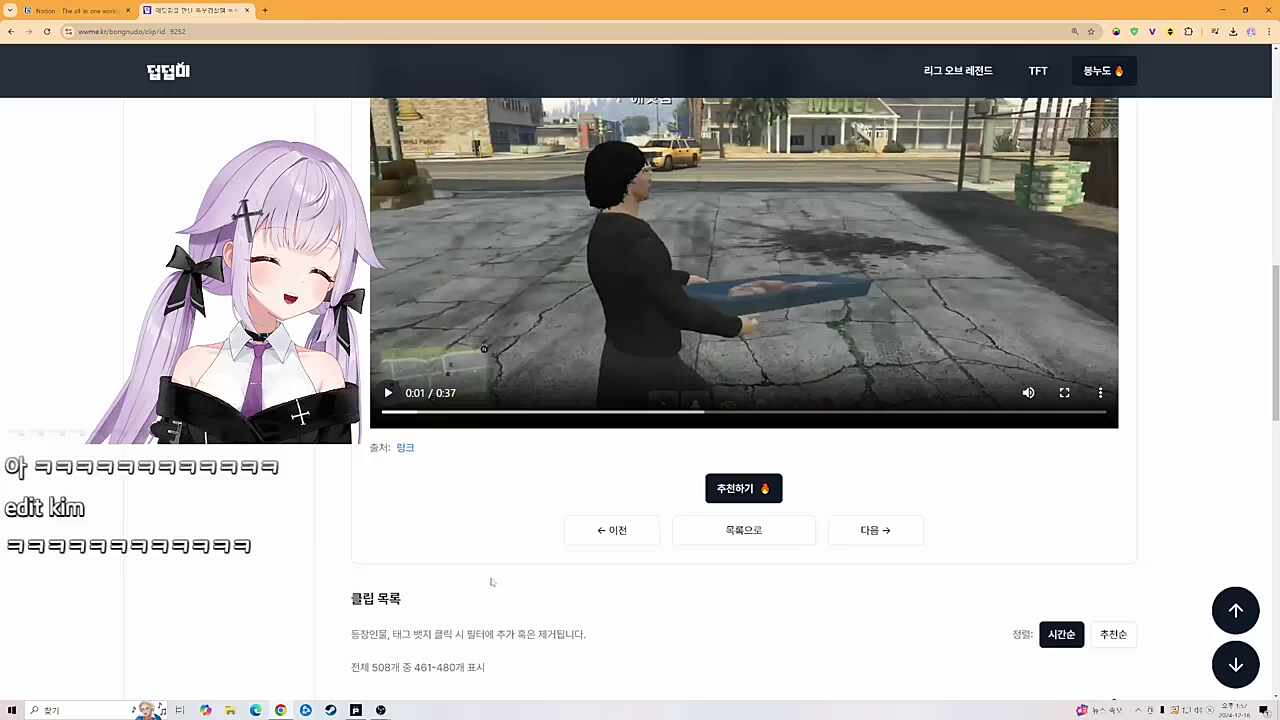The image size is (1280, 720).
Task: Open the 링크 source link
Action: (x=405, y=448)
